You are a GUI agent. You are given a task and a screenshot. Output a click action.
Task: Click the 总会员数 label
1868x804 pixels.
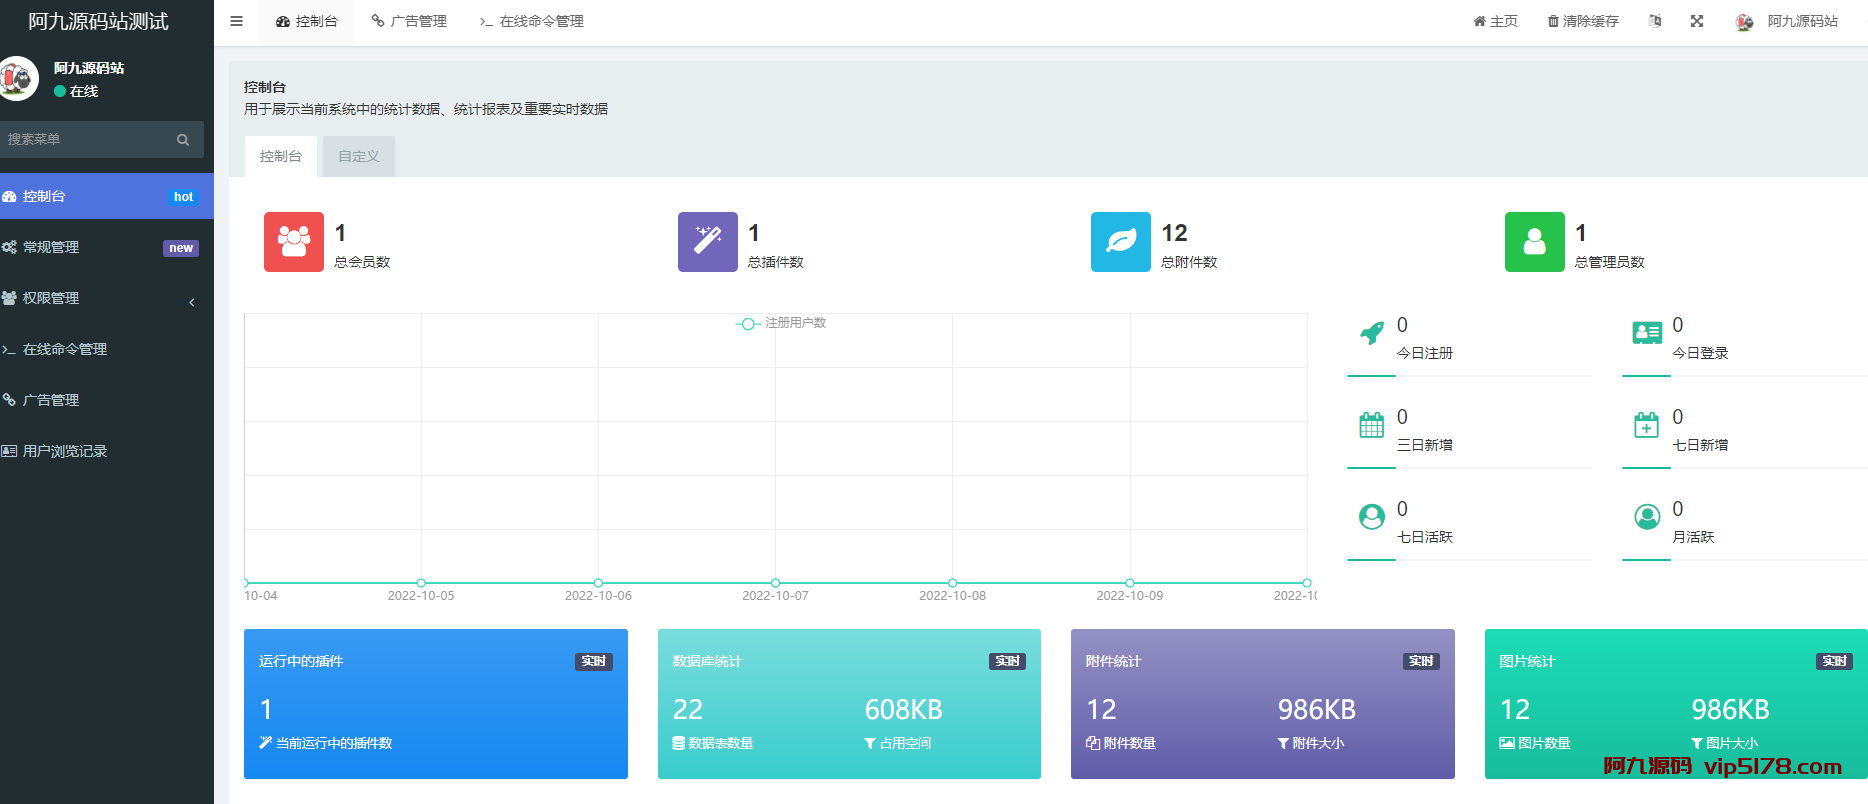pyautogui.click(x=362, y=262)
